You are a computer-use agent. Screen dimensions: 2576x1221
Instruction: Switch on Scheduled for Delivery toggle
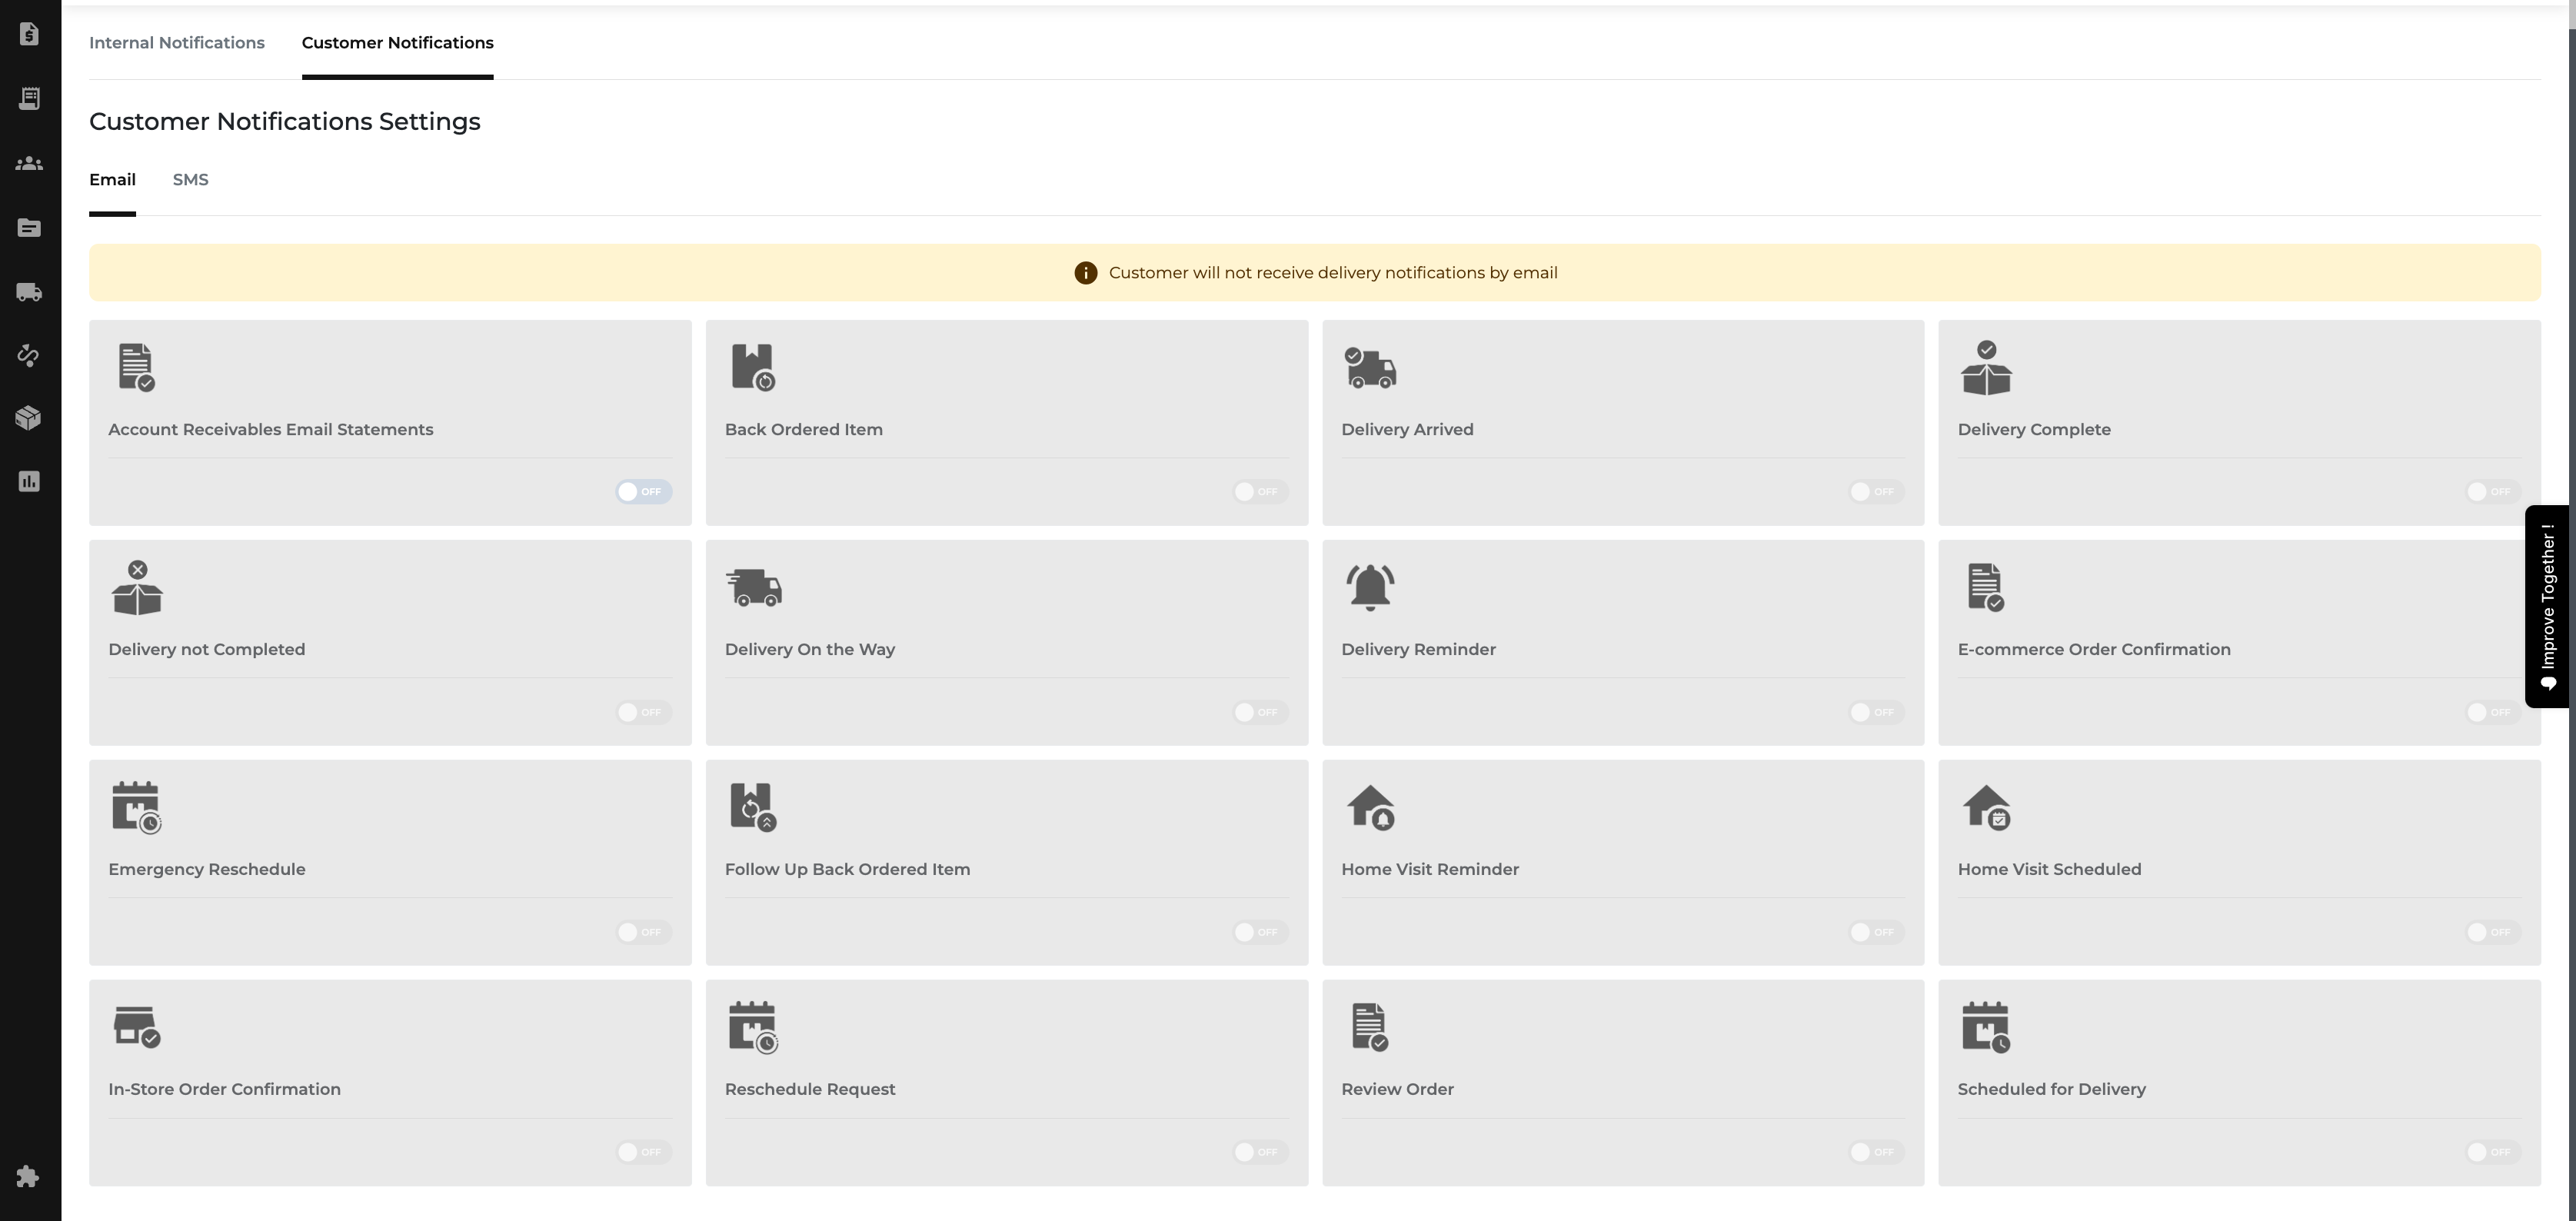(x=2492, y=1152)
